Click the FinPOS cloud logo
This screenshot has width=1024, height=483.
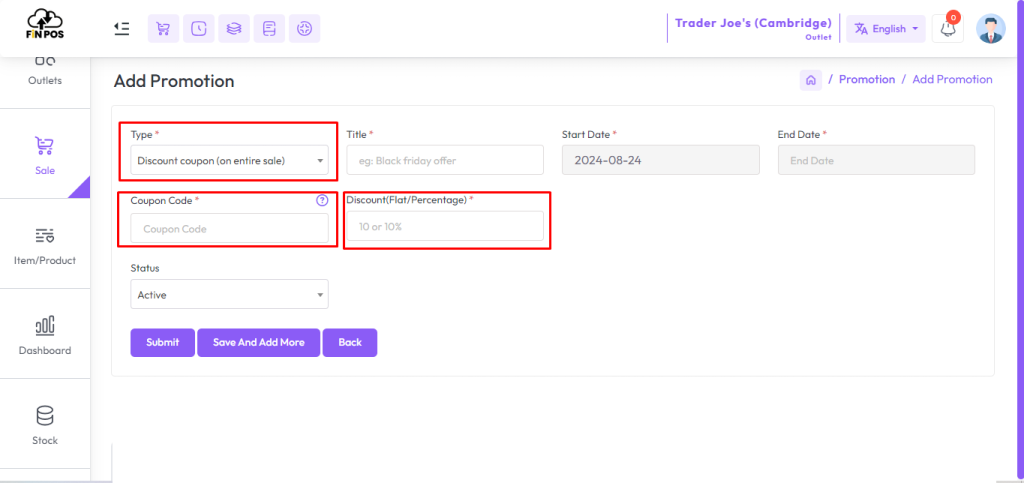[45, 25]
